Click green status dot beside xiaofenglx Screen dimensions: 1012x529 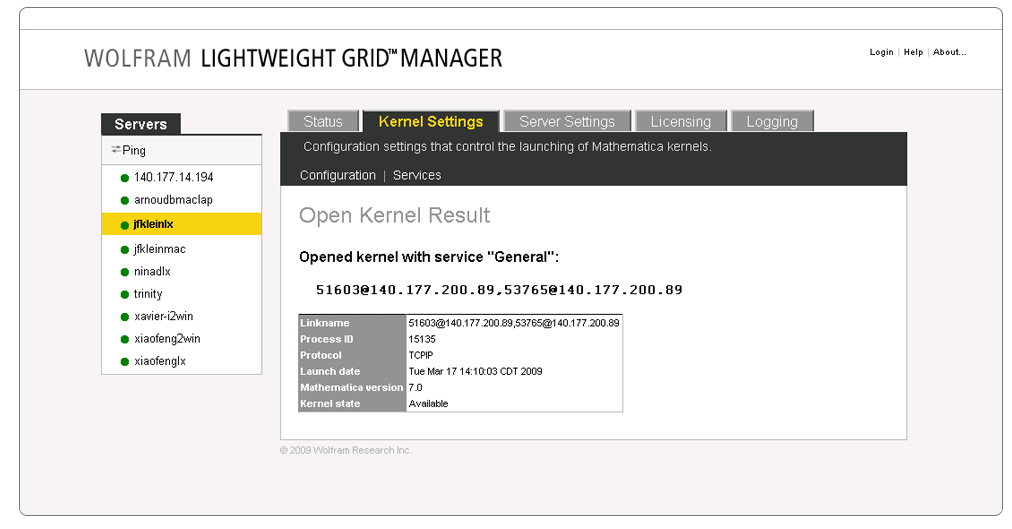(125, 362)
